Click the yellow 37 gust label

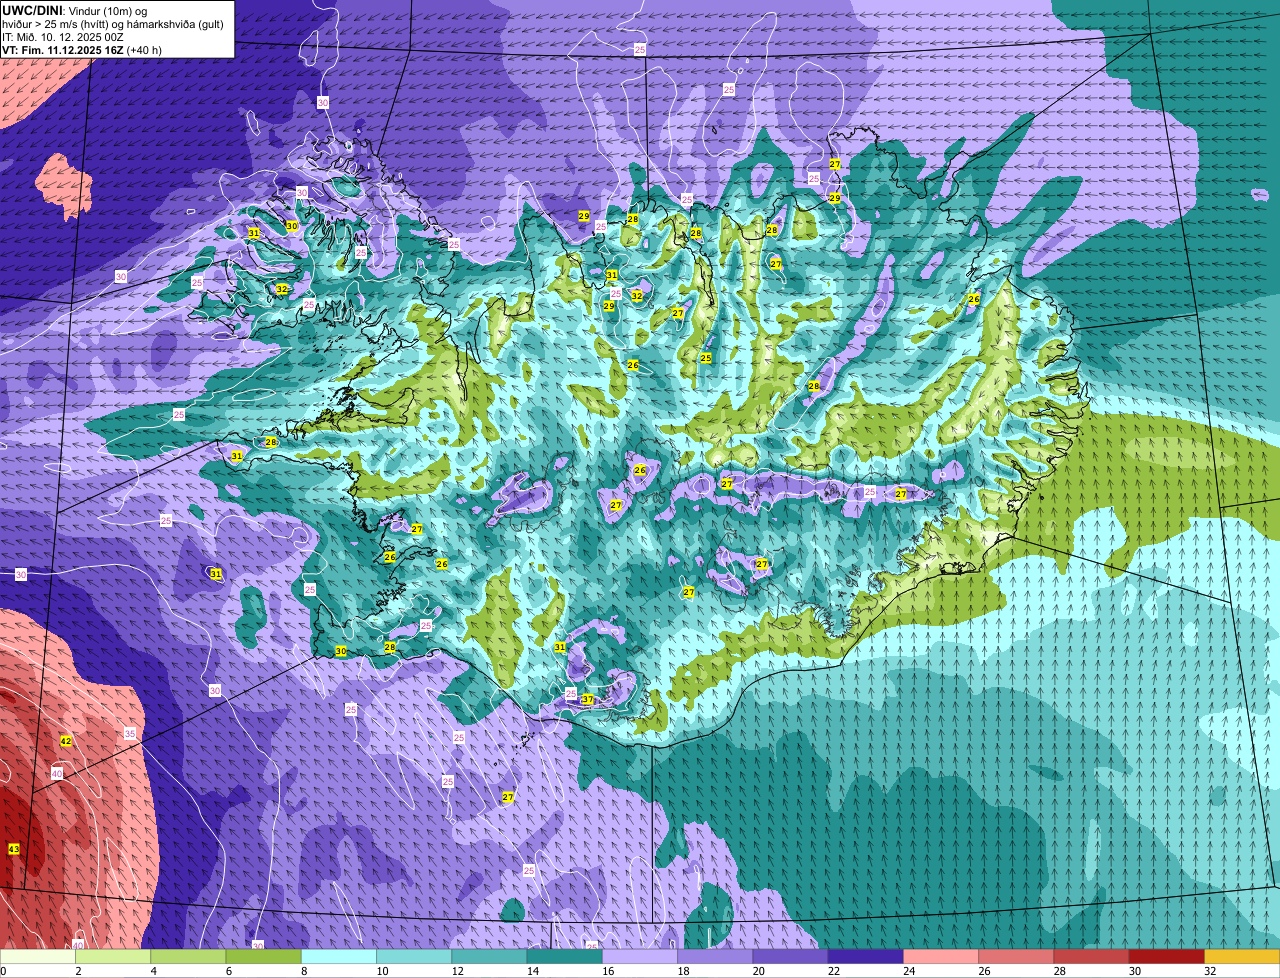click(x=588, y=700)
